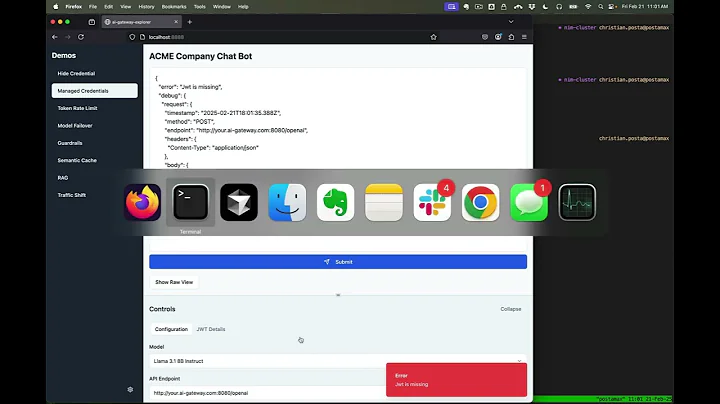The image size is (720, 404).
Task: Dismiss the red Jwt is missing error toast
Action: click(x=456, y=380)
